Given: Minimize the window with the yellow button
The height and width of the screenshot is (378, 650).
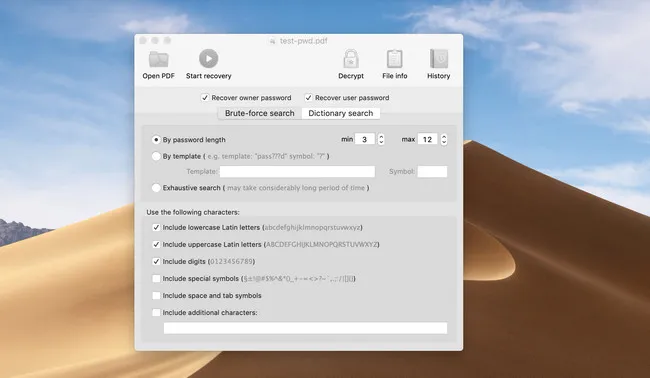Looking at the screenshot, I should (155, 40).
